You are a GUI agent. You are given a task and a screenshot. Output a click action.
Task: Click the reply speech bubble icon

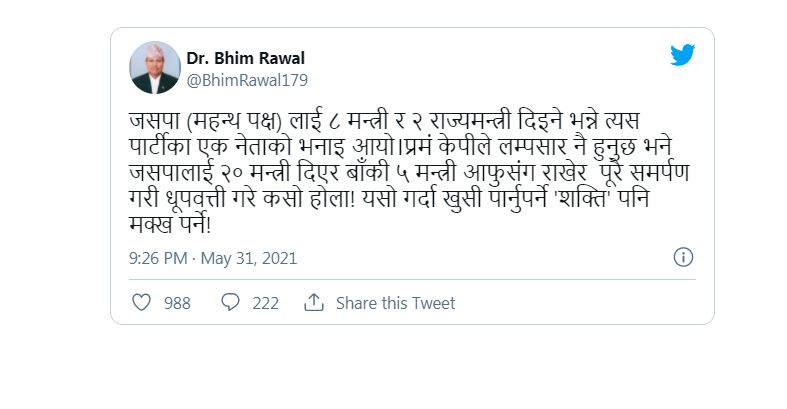(230, 302)
